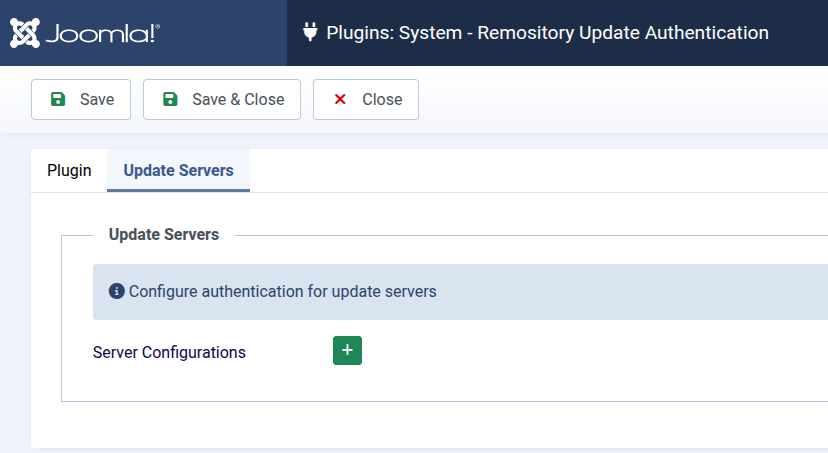Click the empty toolbar area right of Close
Viewport: 828px width, 453px height.
click(620, 100)
